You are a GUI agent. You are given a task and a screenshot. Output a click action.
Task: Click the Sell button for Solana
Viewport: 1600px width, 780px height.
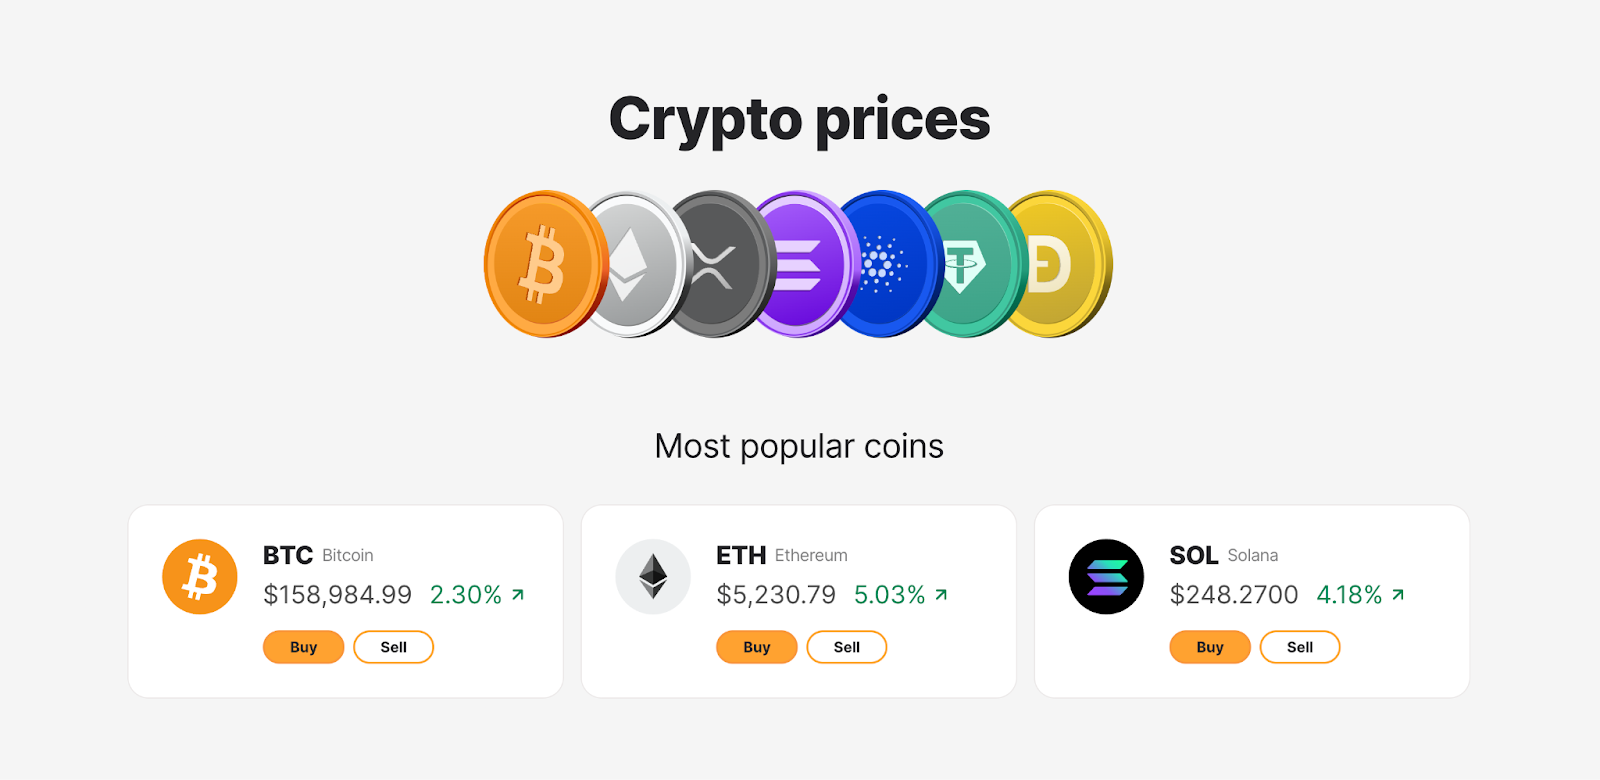(1300, 647)
